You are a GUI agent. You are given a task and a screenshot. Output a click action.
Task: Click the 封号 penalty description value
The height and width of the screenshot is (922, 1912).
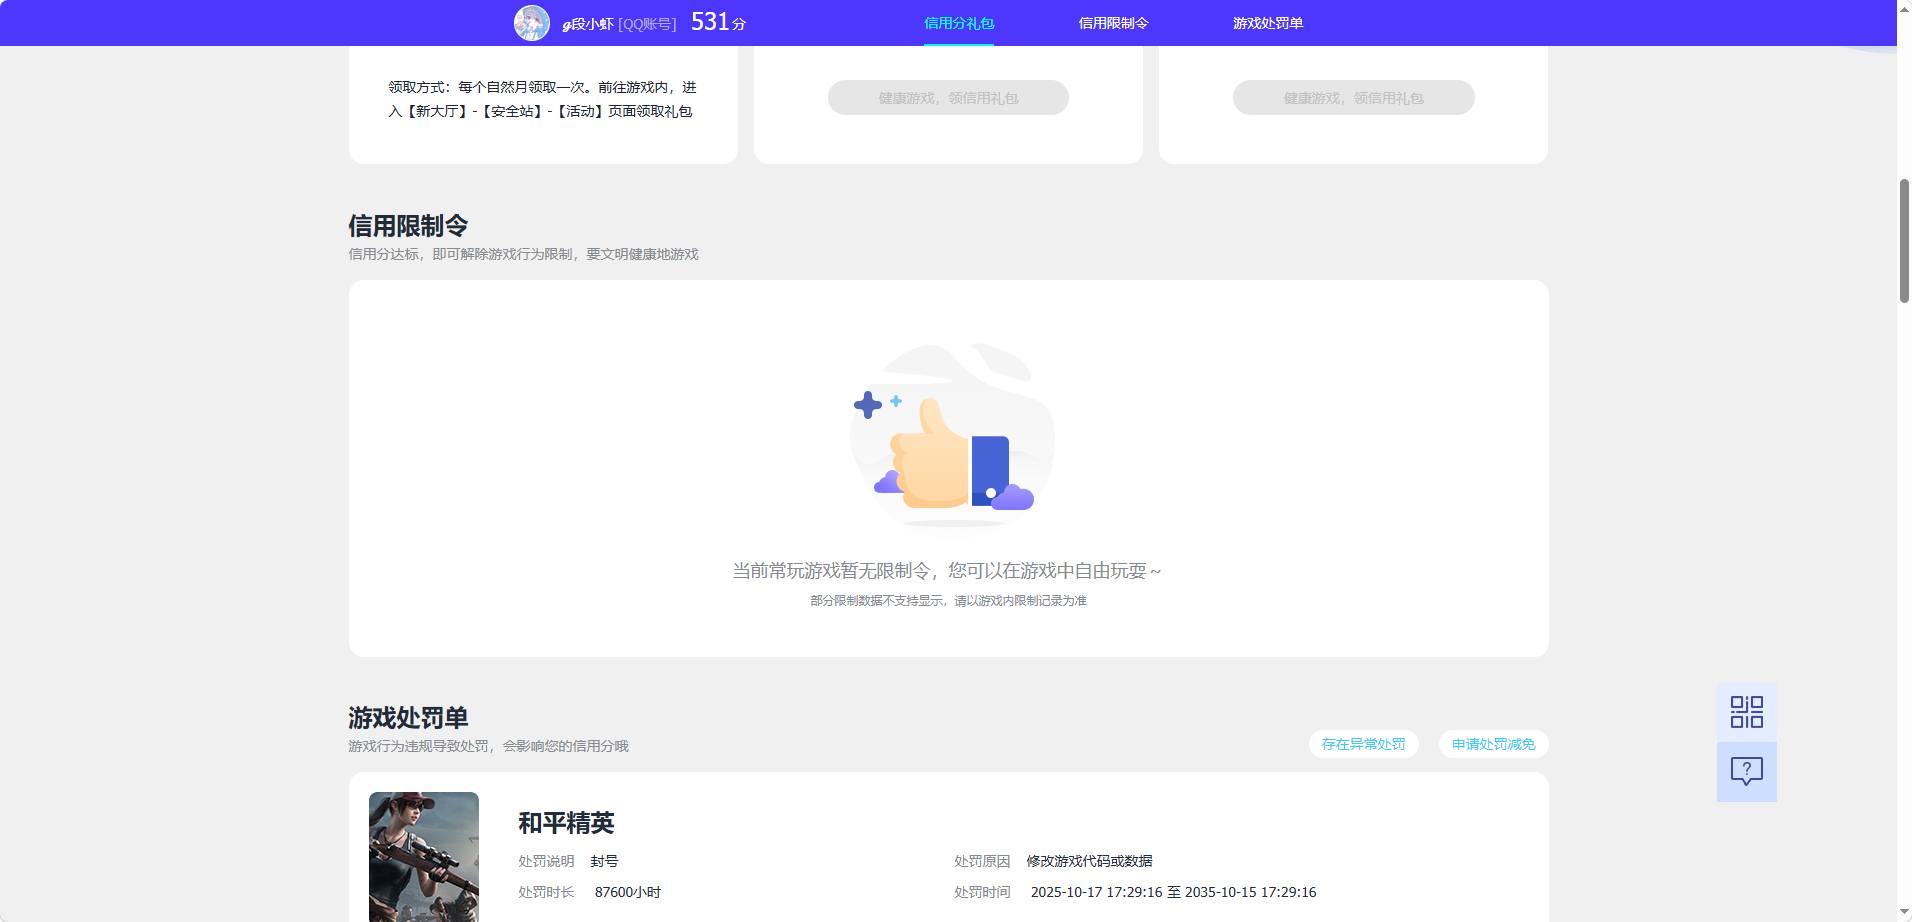604,861
